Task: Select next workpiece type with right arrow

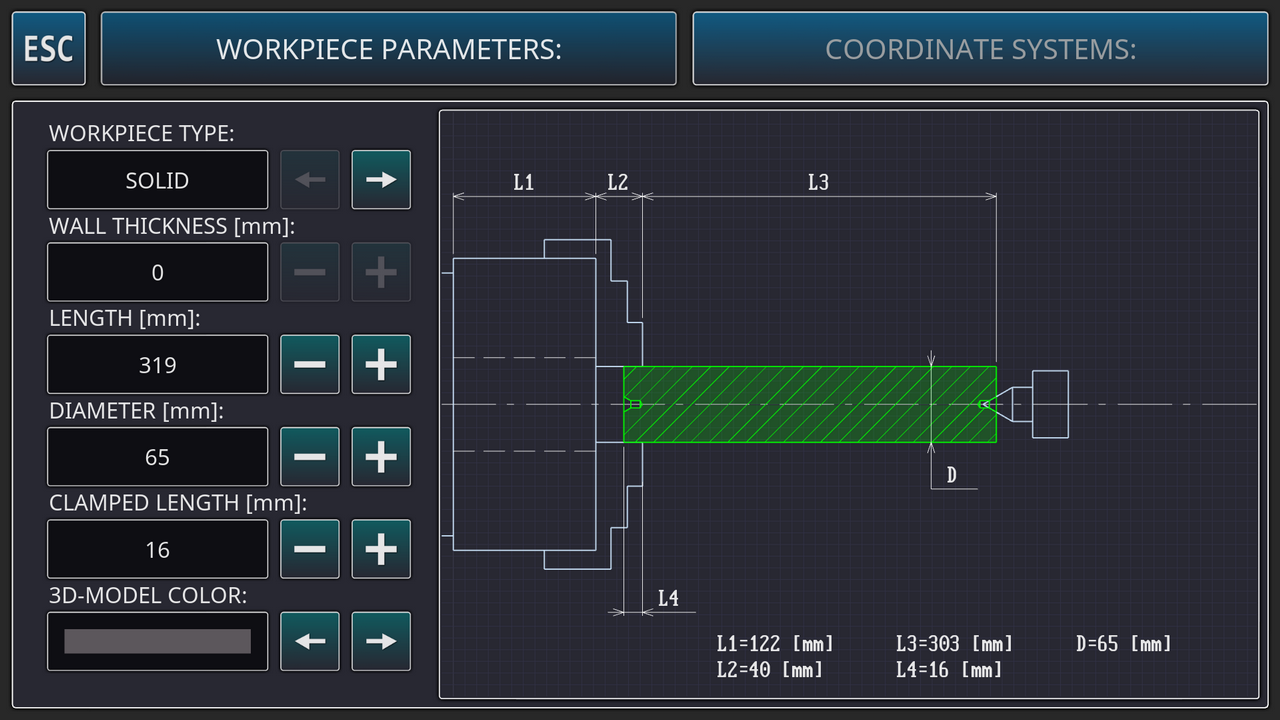Action: [381, 180]
